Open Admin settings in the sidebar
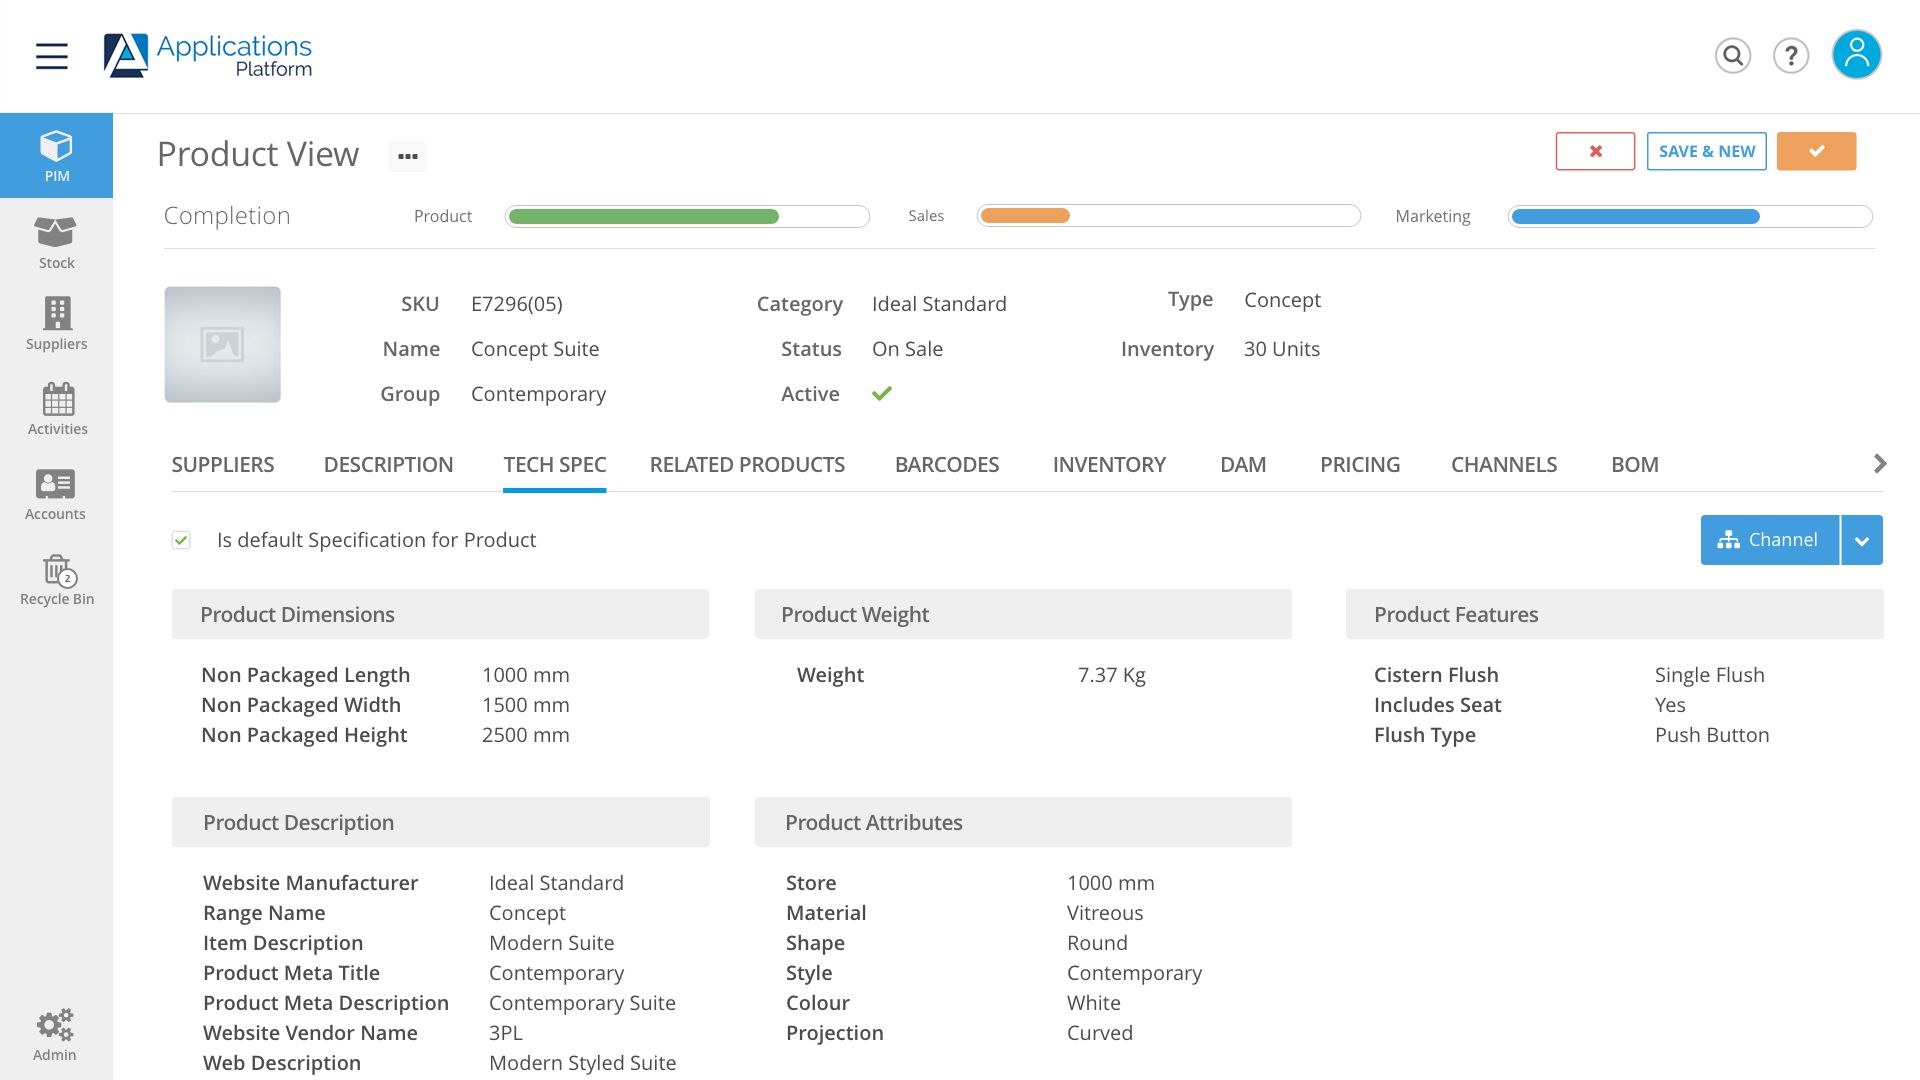This screenshot has height=1080, width=1920. (55, 1035)
